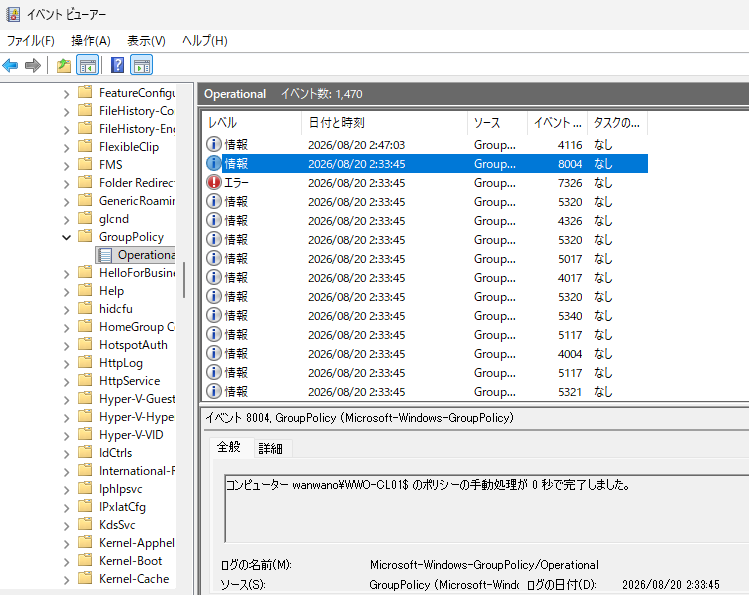Open the ヘルプ(H) menu
The width and height of the screenshot is (749, 595).
[x=205, y=41]
